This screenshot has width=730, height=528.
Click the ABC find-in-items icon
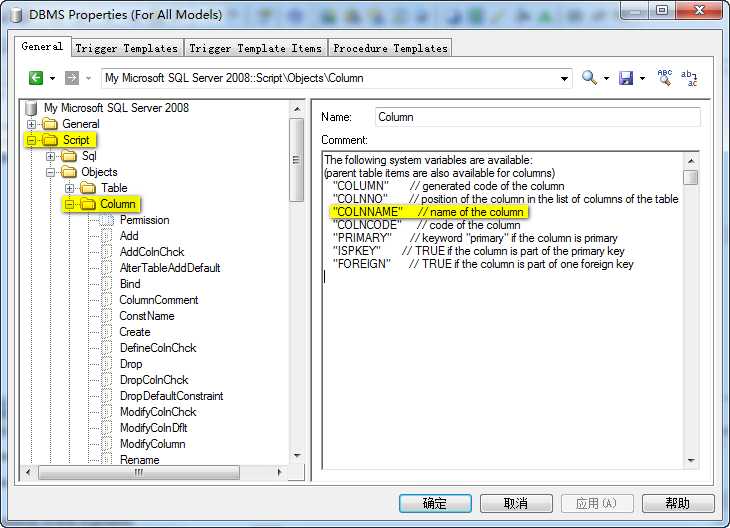665,77
